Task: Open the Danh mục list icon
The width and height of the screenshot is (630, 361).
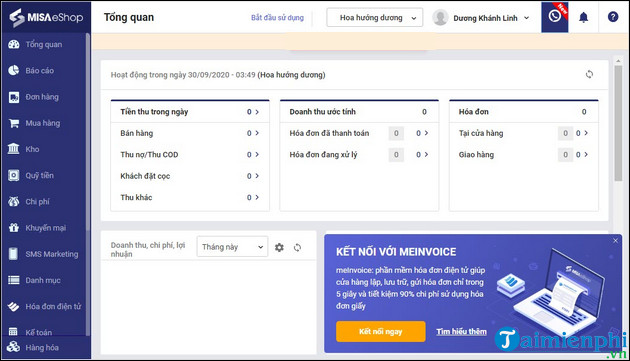Action: 14,280
